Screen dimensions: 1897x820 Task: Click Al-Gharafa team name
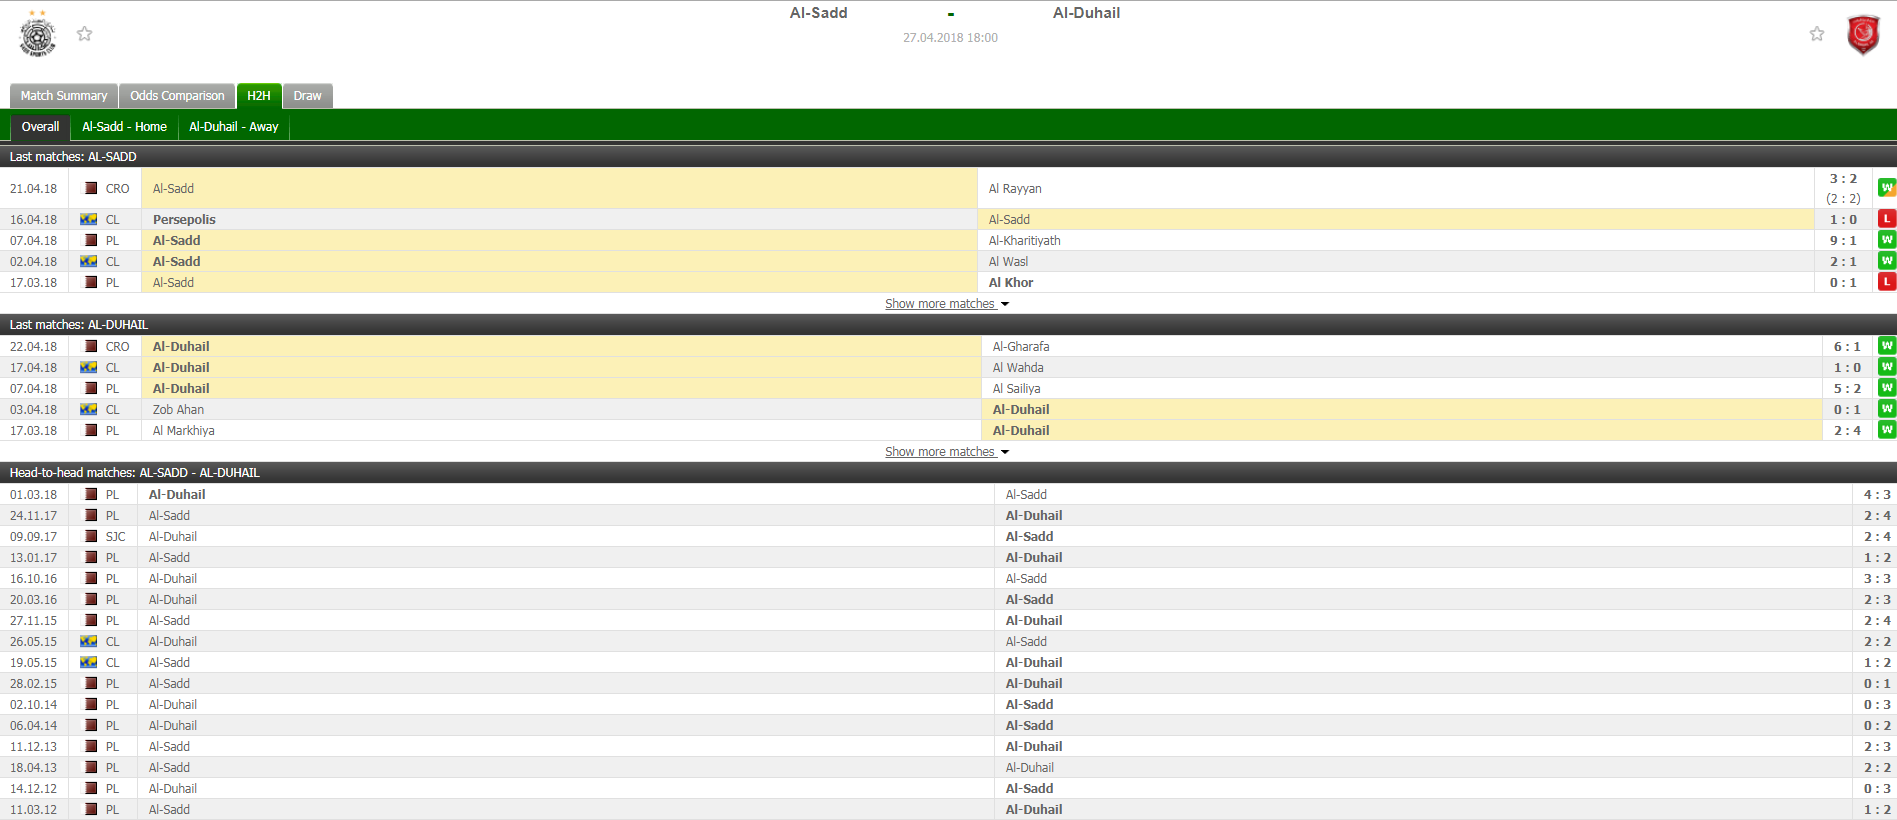click(1021, 346)
